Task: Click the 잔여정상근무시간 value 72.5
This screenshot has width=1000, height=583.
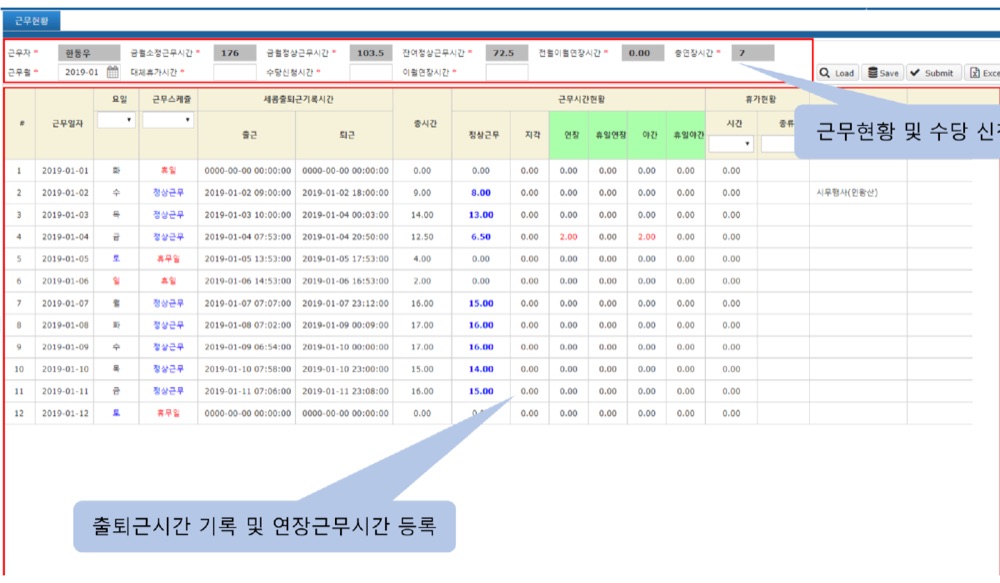Action: [506, 53]
